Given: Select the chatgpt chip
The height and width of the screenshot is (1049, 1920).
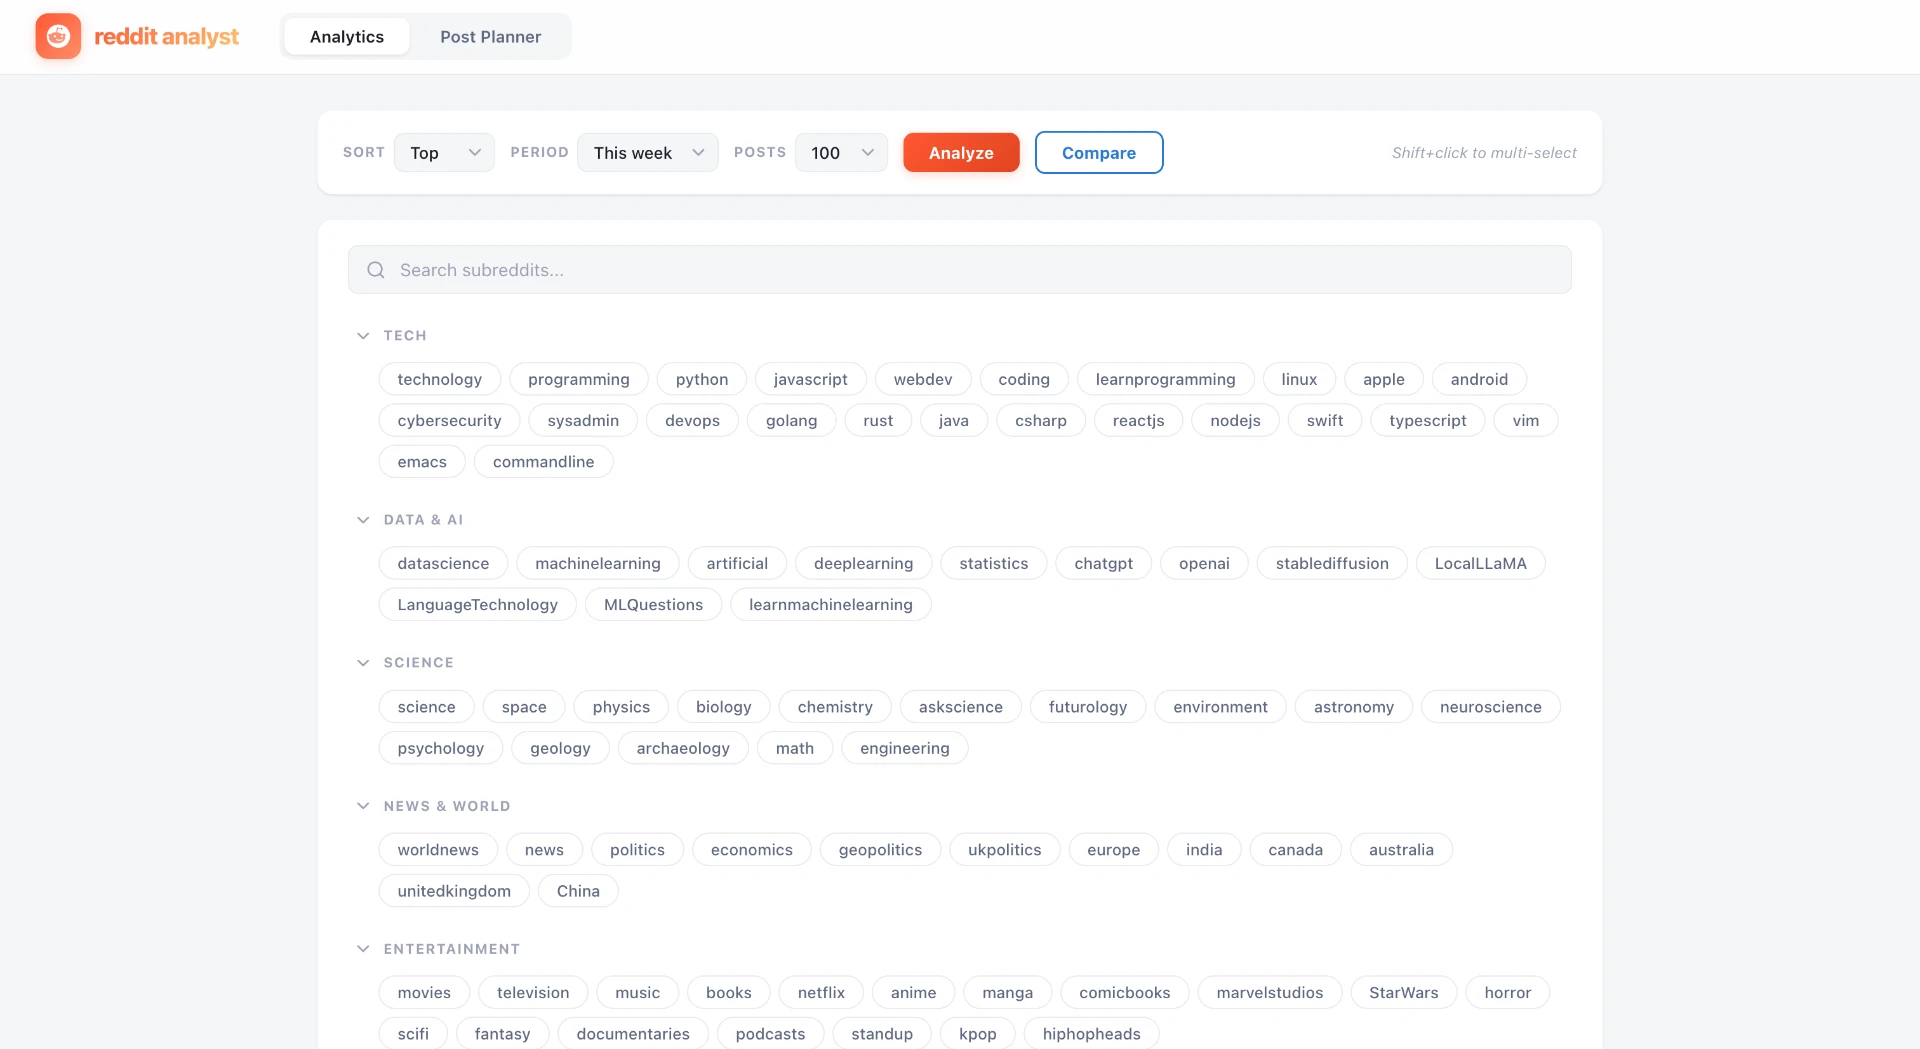Looking at the screenshot, I should [1104, 563].
